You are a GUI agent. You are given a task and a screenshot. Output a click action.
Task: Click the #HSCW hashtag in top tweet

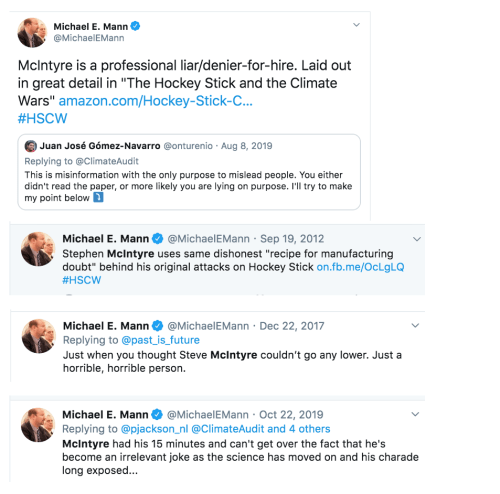[x=42, y=118]
